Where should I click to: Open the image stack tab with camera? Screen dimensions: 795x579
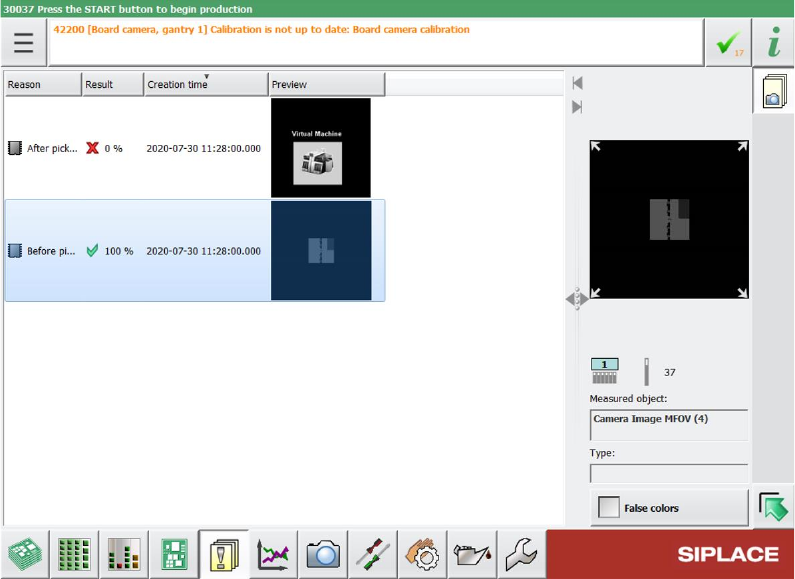774,92
